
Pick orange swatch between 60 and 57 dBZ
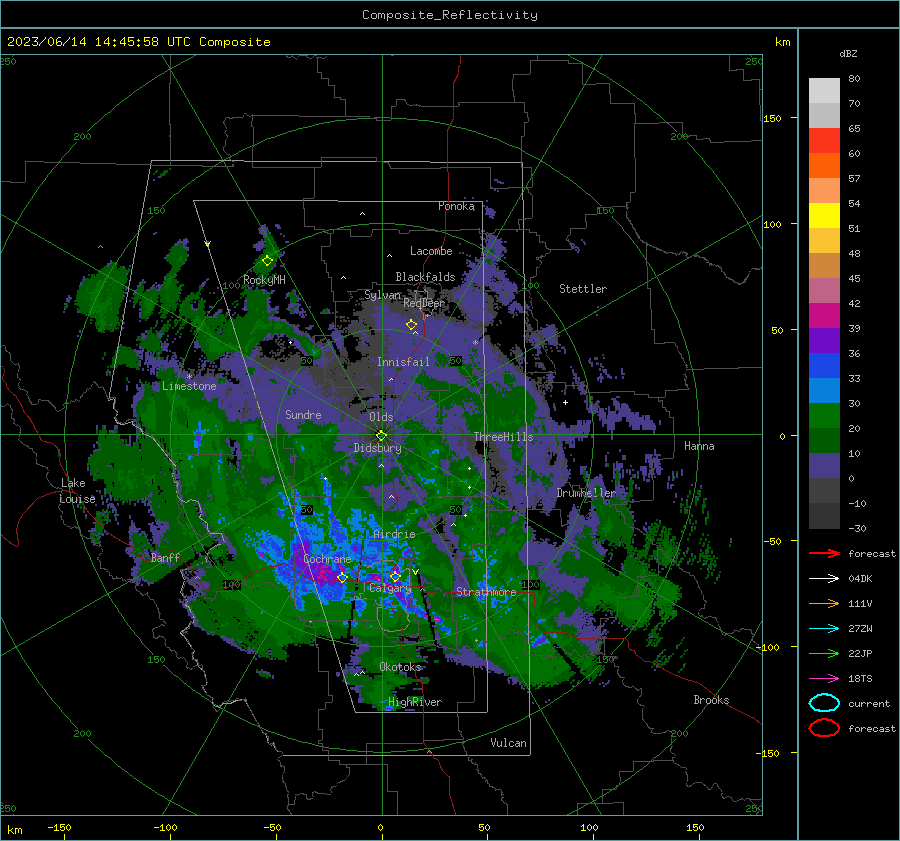click(824, 165)
